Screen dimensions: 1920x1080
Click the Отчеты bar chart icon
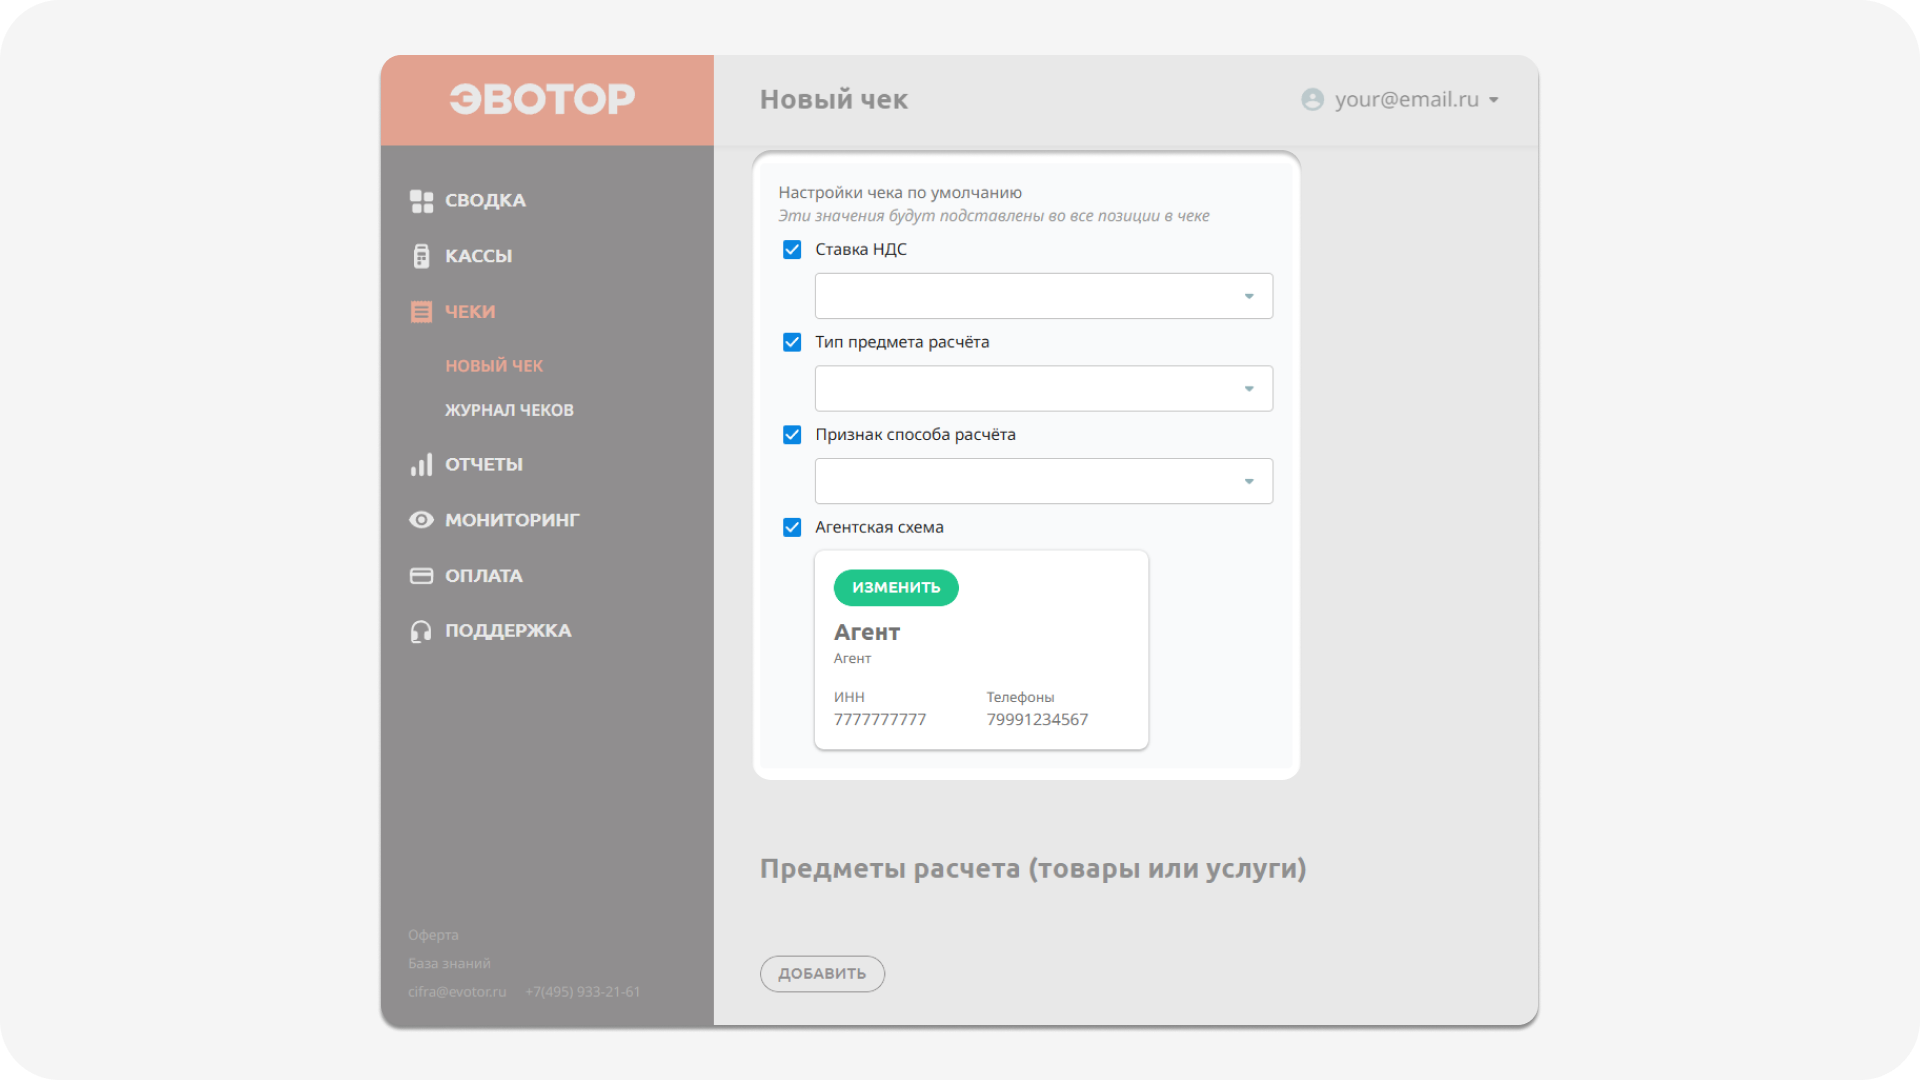coord(421,465)
